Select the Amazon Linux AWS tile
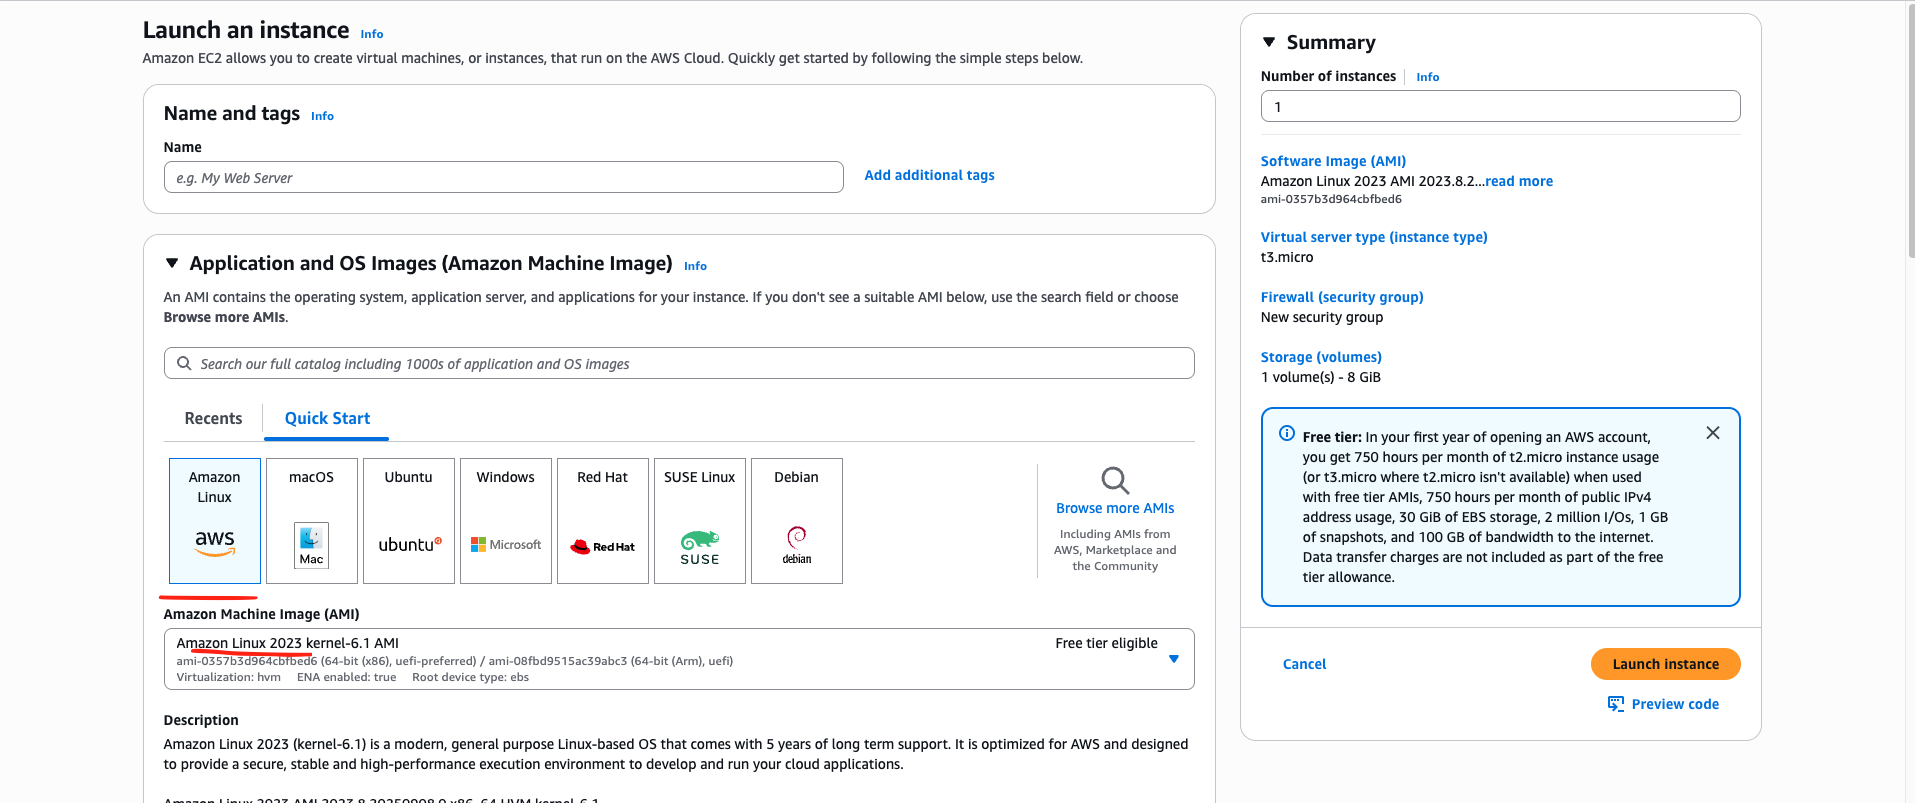This screenshot has height=803, width=1915. pos(215,521)
